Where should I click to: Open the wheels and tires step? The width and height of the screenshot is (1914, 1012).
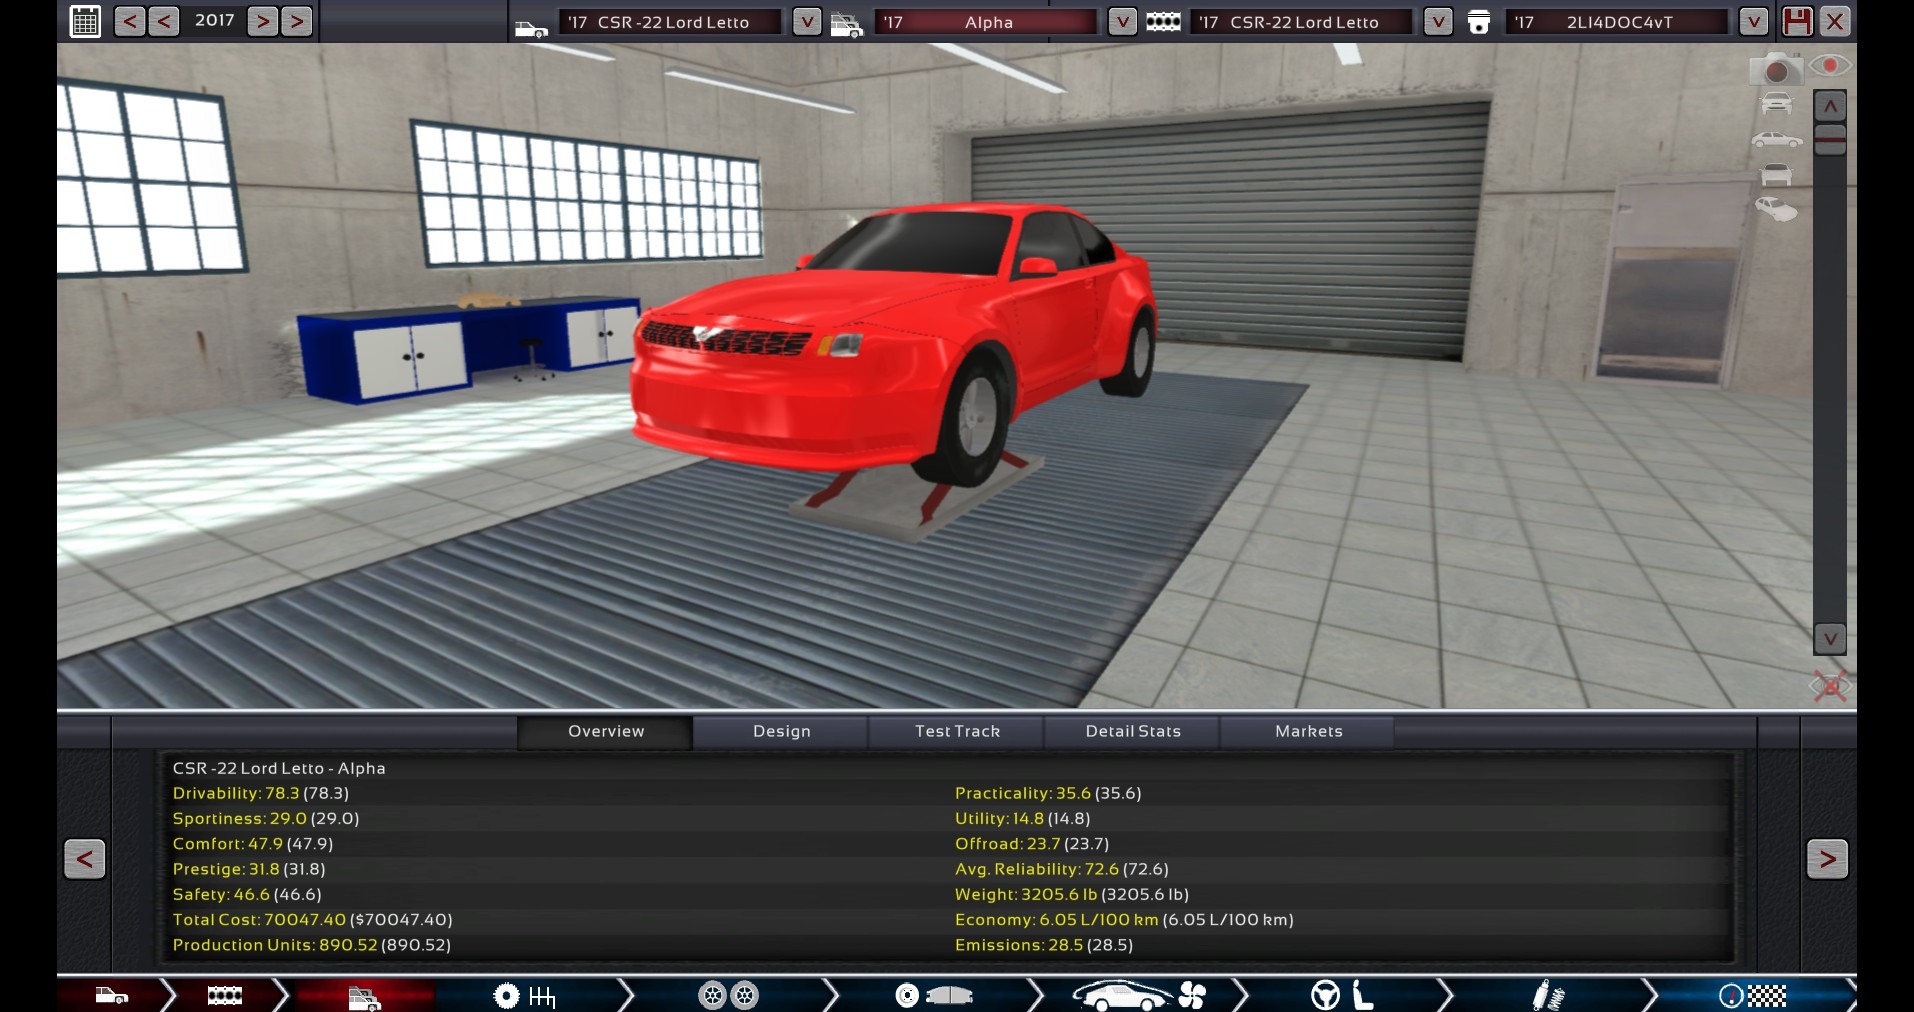[728, 995]
